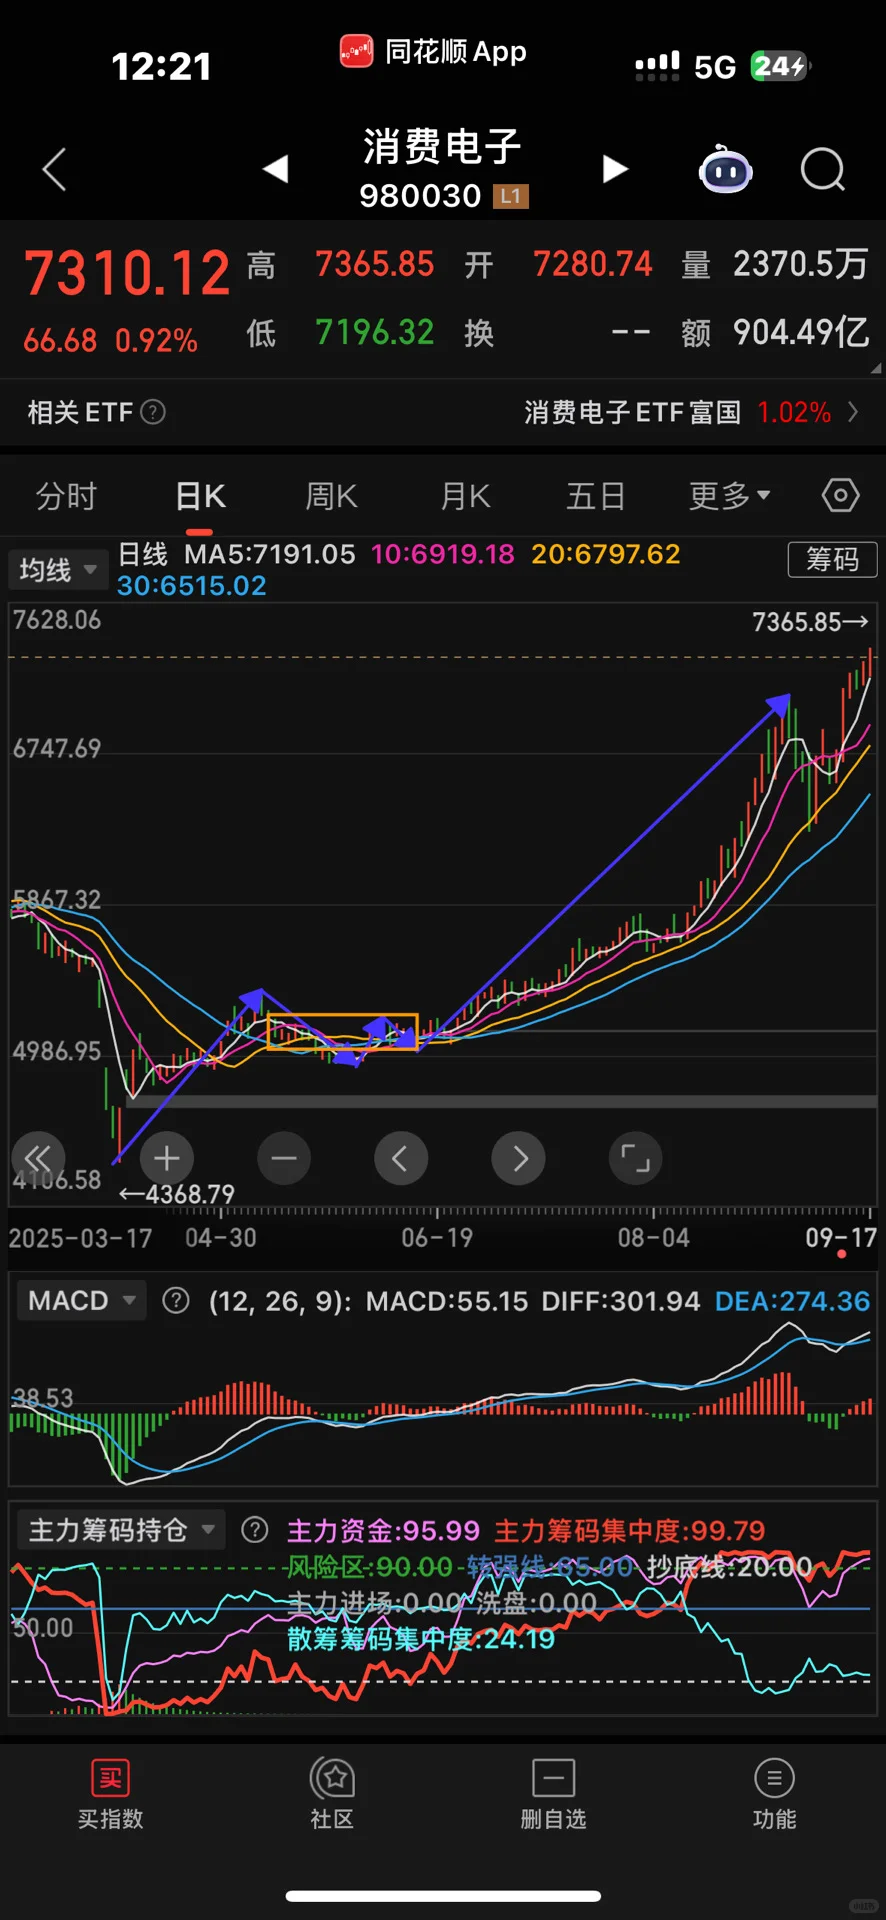This screenshot has width=886, height=1920.
Task: Tap the 7310.12 current price
Action: coord(127,273)
